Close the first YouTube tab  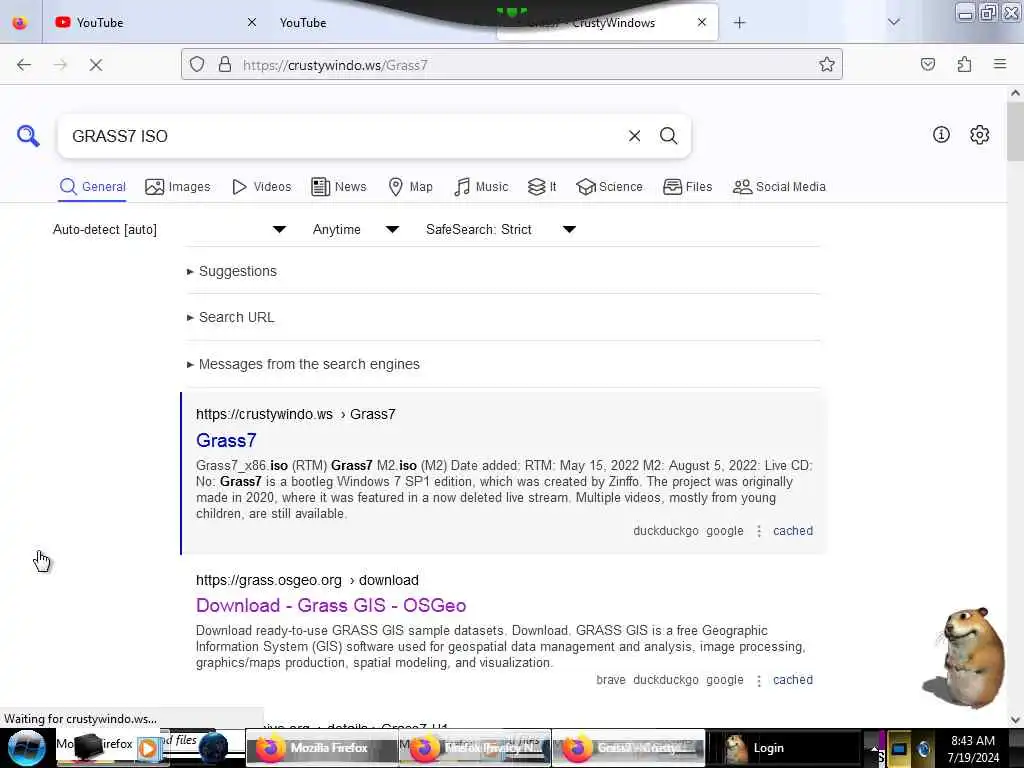point(251,22)
